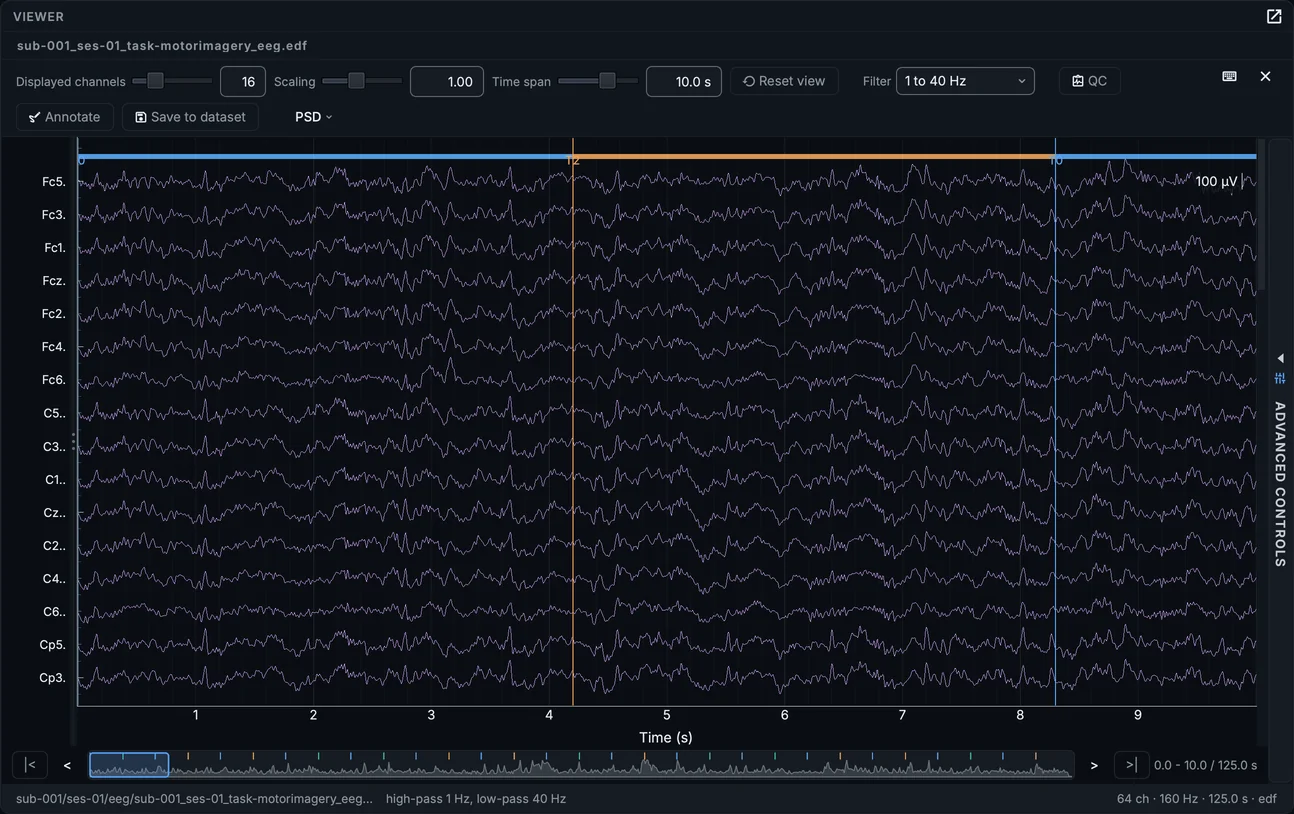1294x814 pixels.
Task: Open the viewer in a new window
Action: click(x=1273, y=16)
